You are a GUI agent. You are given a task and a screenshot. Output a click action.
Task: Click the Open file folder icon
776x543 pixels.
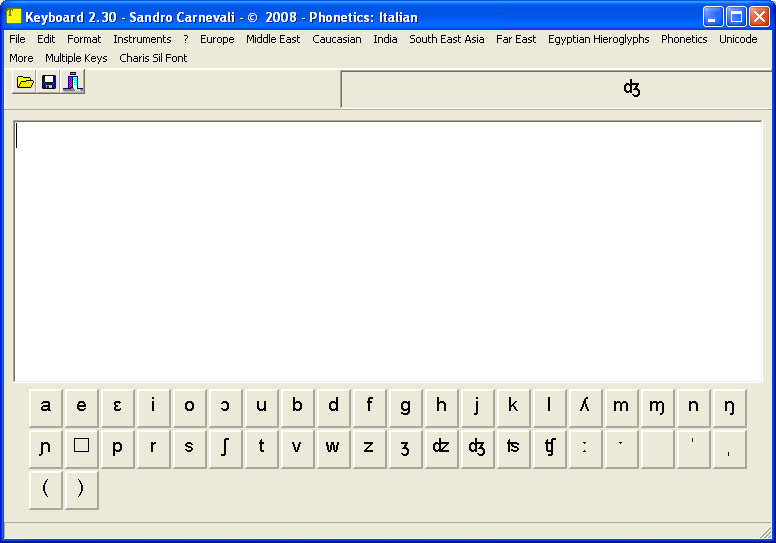pos(25,82)
